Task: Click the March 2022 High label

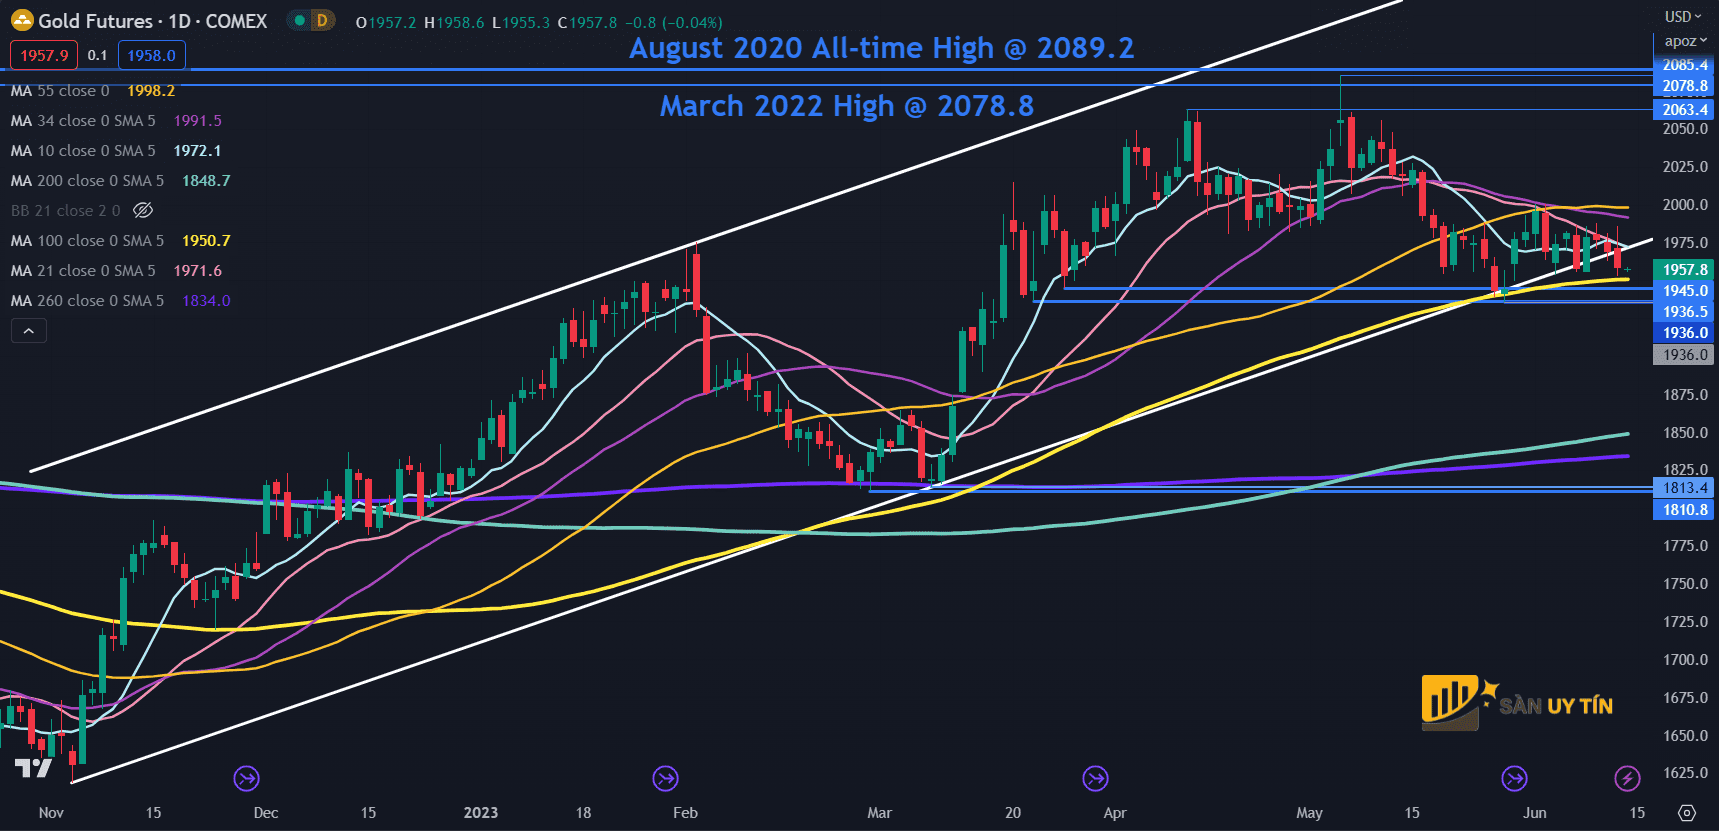Action: click(847, 106)
